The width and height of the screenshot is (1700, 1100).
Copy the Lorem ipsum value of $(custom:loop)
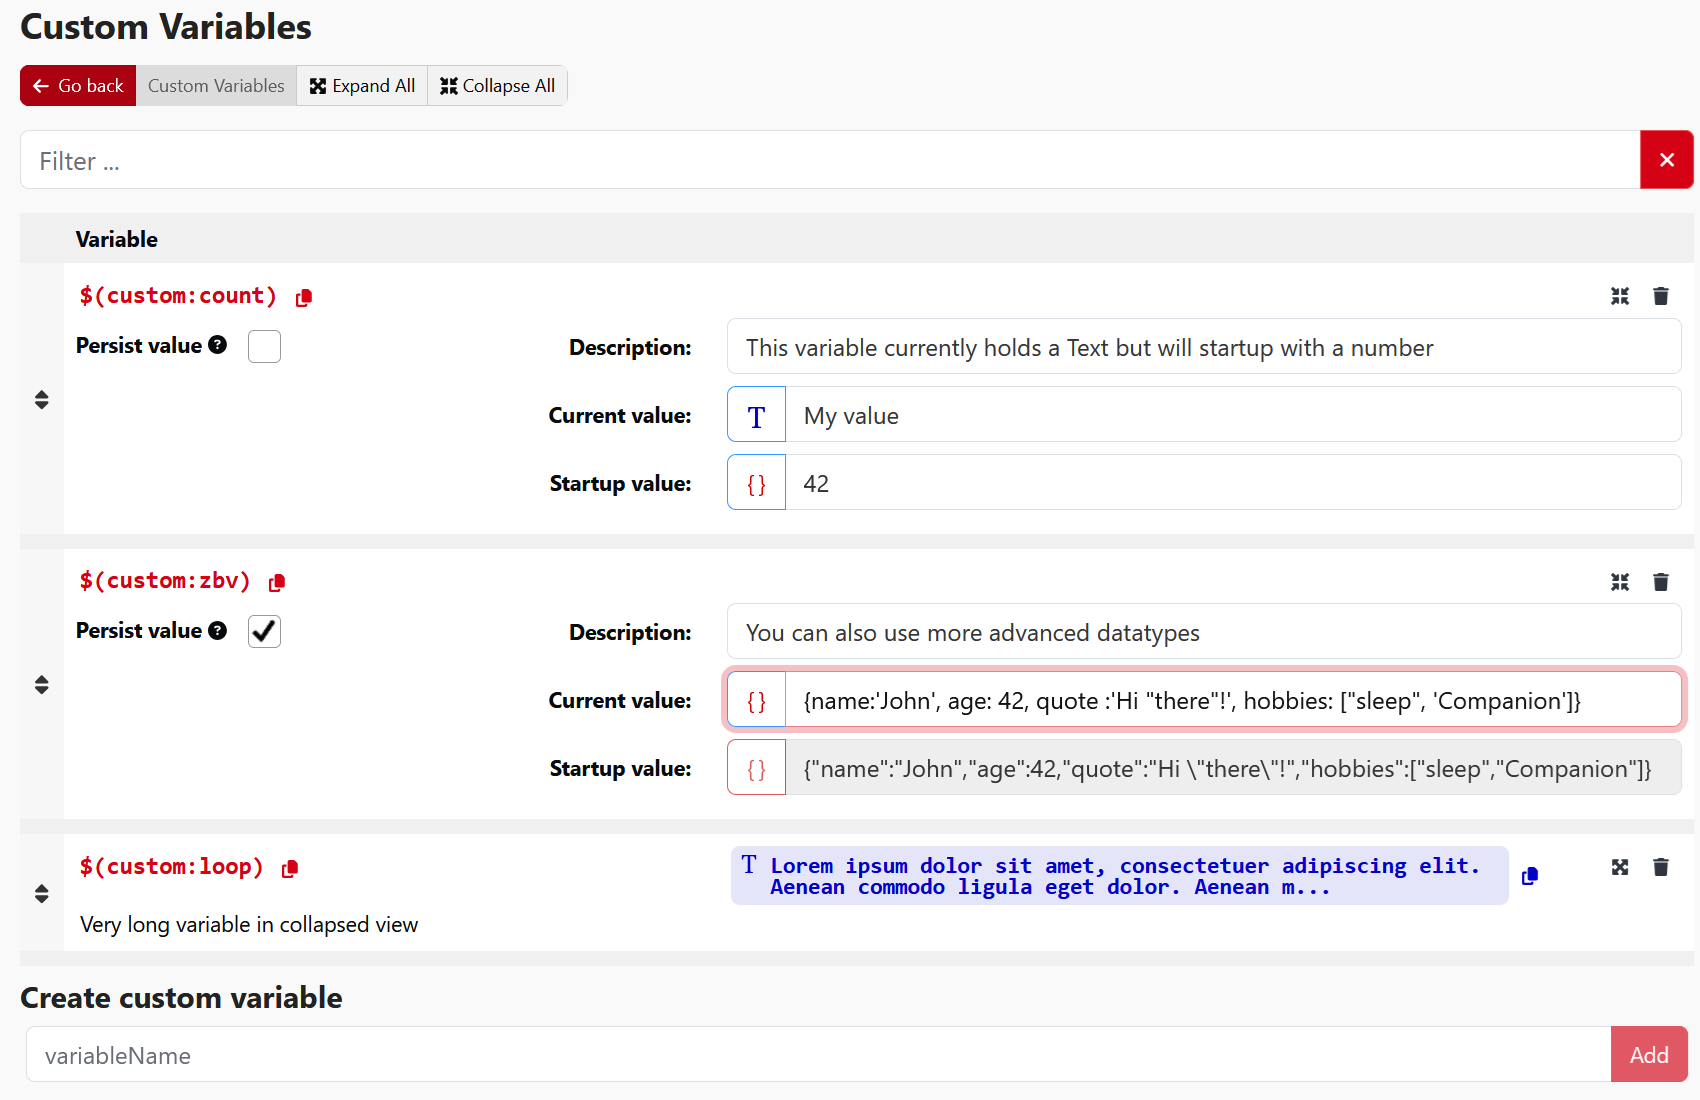point(1529,875)
